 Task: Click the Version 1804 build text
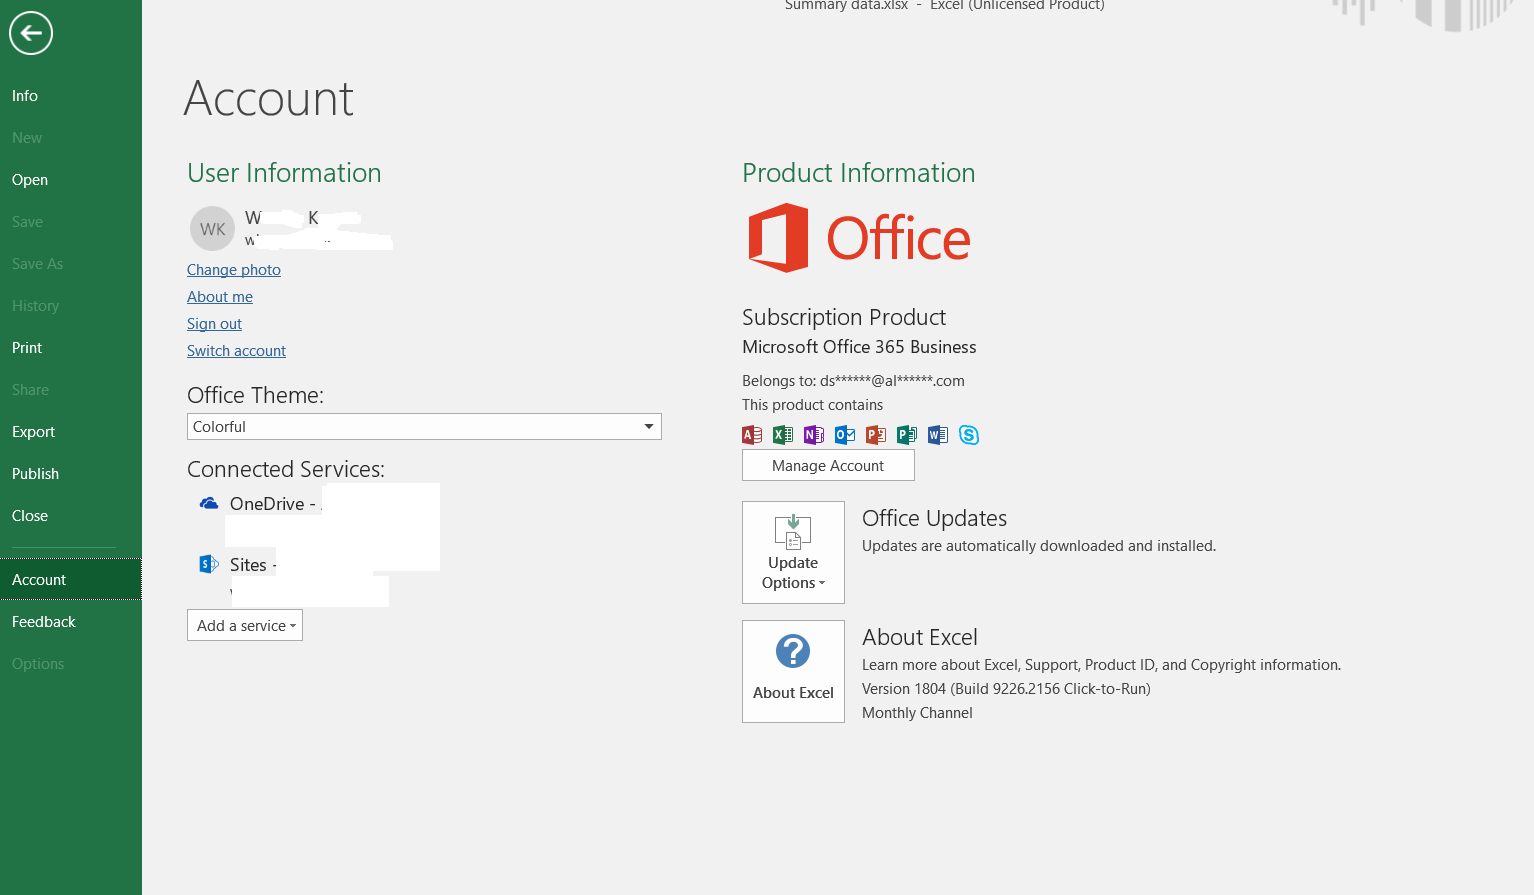click(x=1006, y=689)
